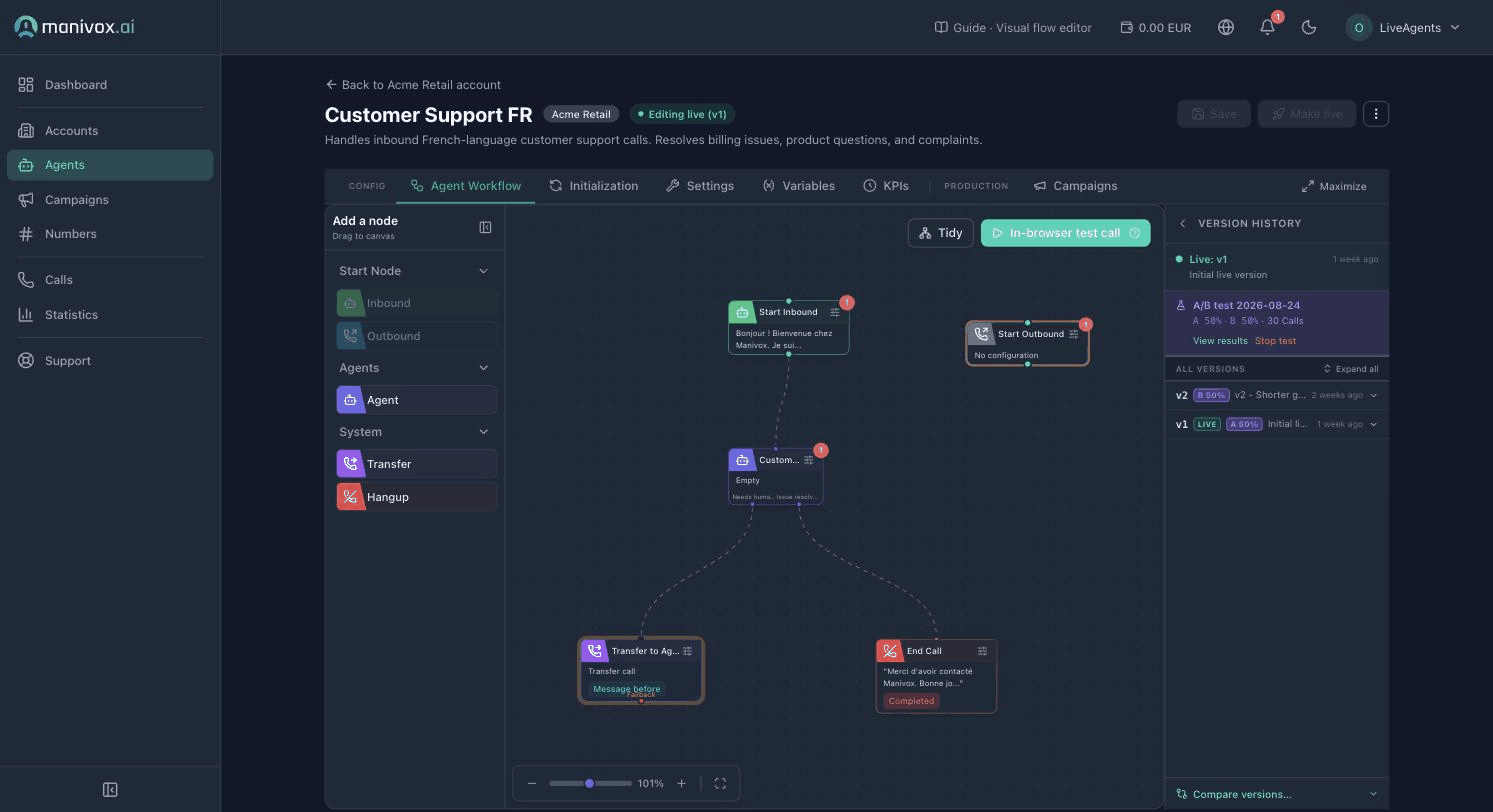Screen dimensions: 1493x812
Task: Open the Compare versions dropdown
Action: pos(1277,794)
